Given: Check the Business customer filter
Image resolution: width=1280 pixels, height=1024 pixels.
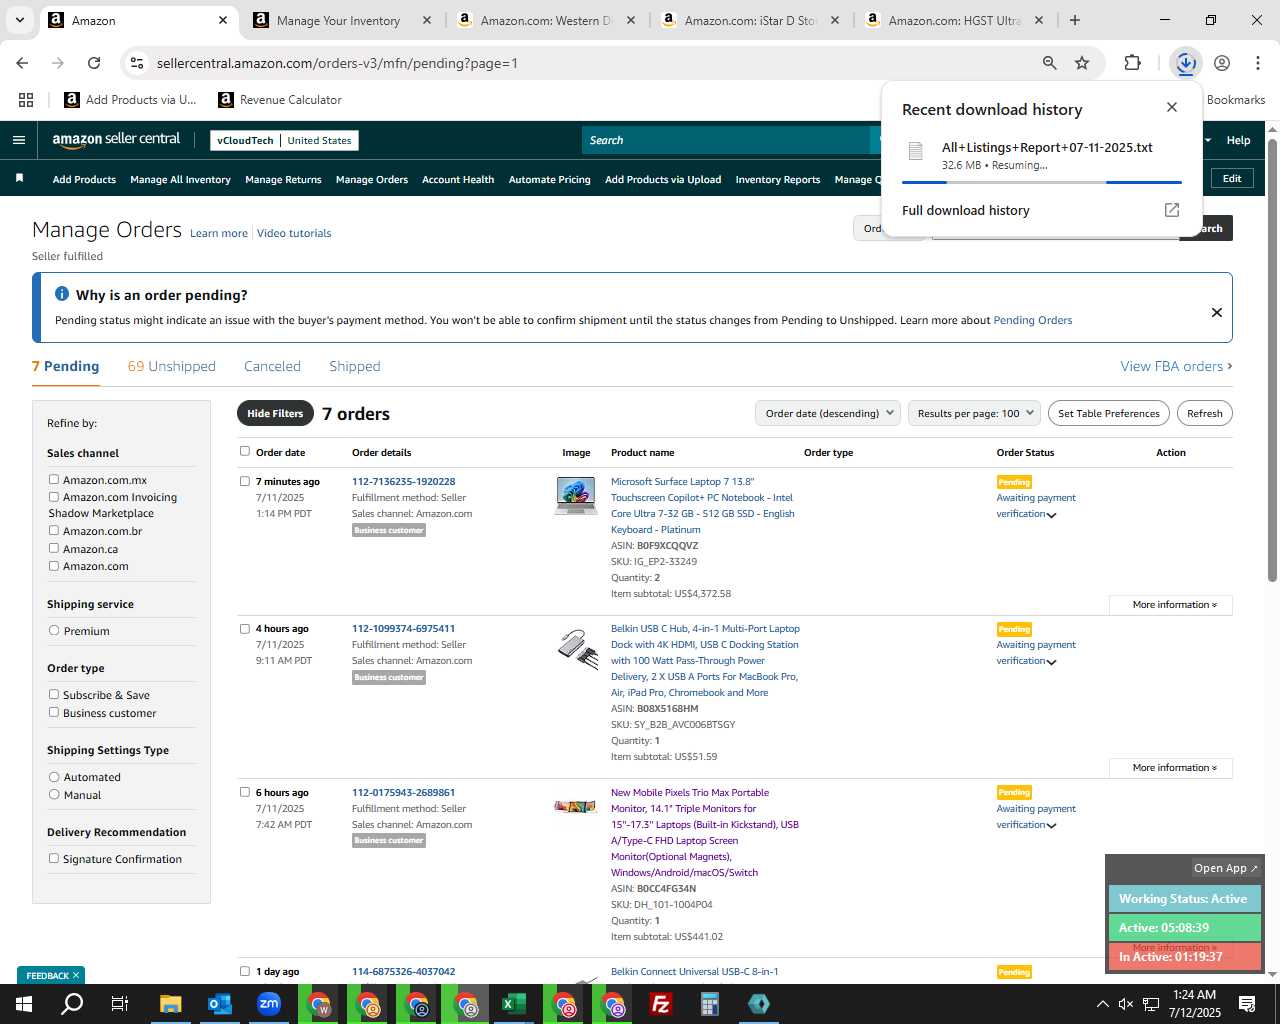Looking at the screenshot, I should click(x=54, y=712).
